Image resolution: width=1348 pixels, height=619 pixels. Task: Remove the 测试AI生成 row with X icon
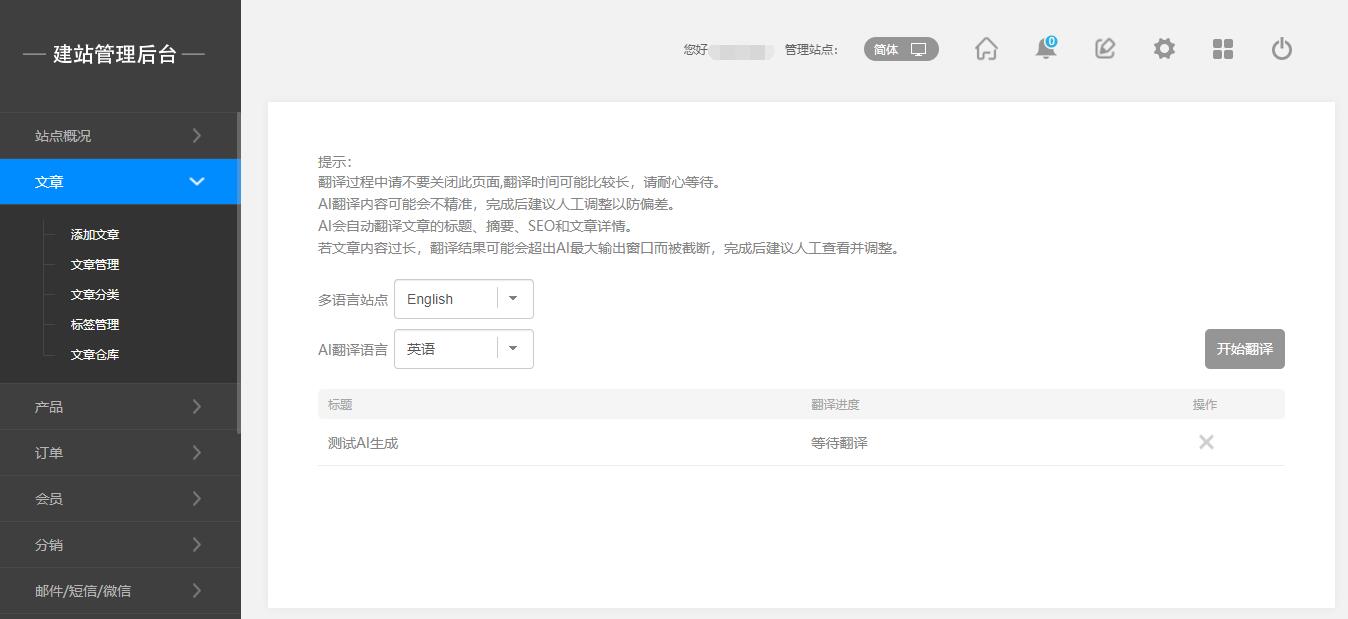pos(1206,442)
